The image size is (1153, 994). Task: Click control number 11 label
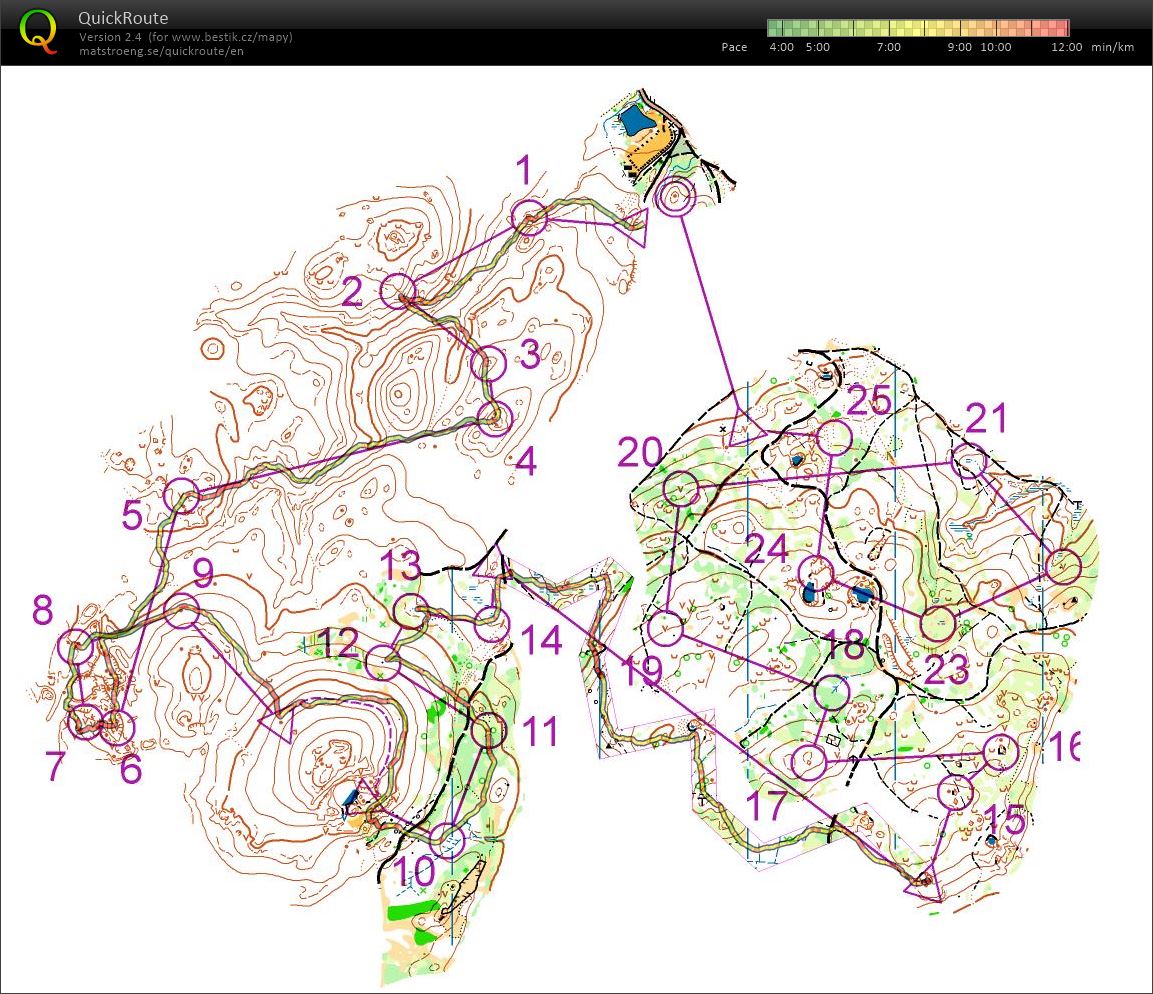click(540, 732)
